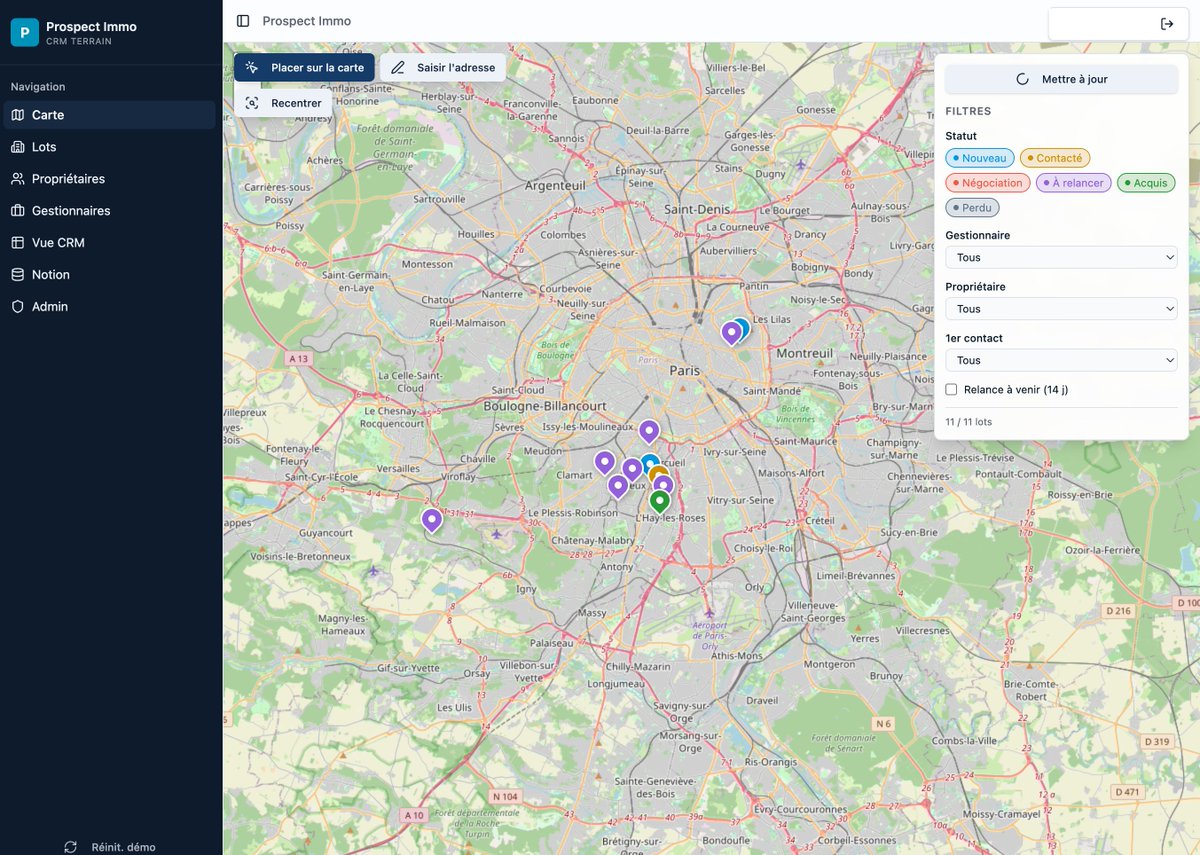Click the "11 / 11 lots" count text
1200x855 pixels.
tap(969, 422)
